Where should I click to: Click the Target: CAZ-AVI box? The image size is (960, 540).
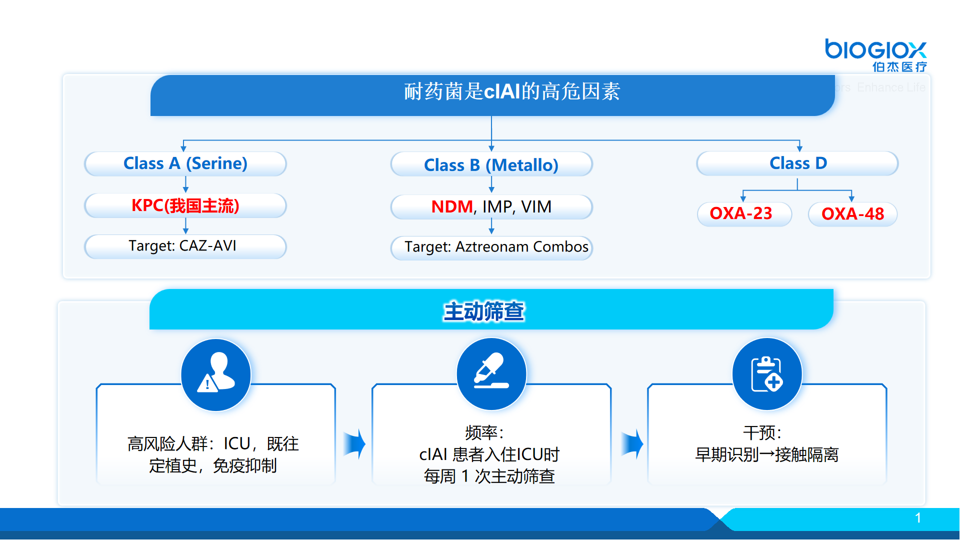(186, 246)
